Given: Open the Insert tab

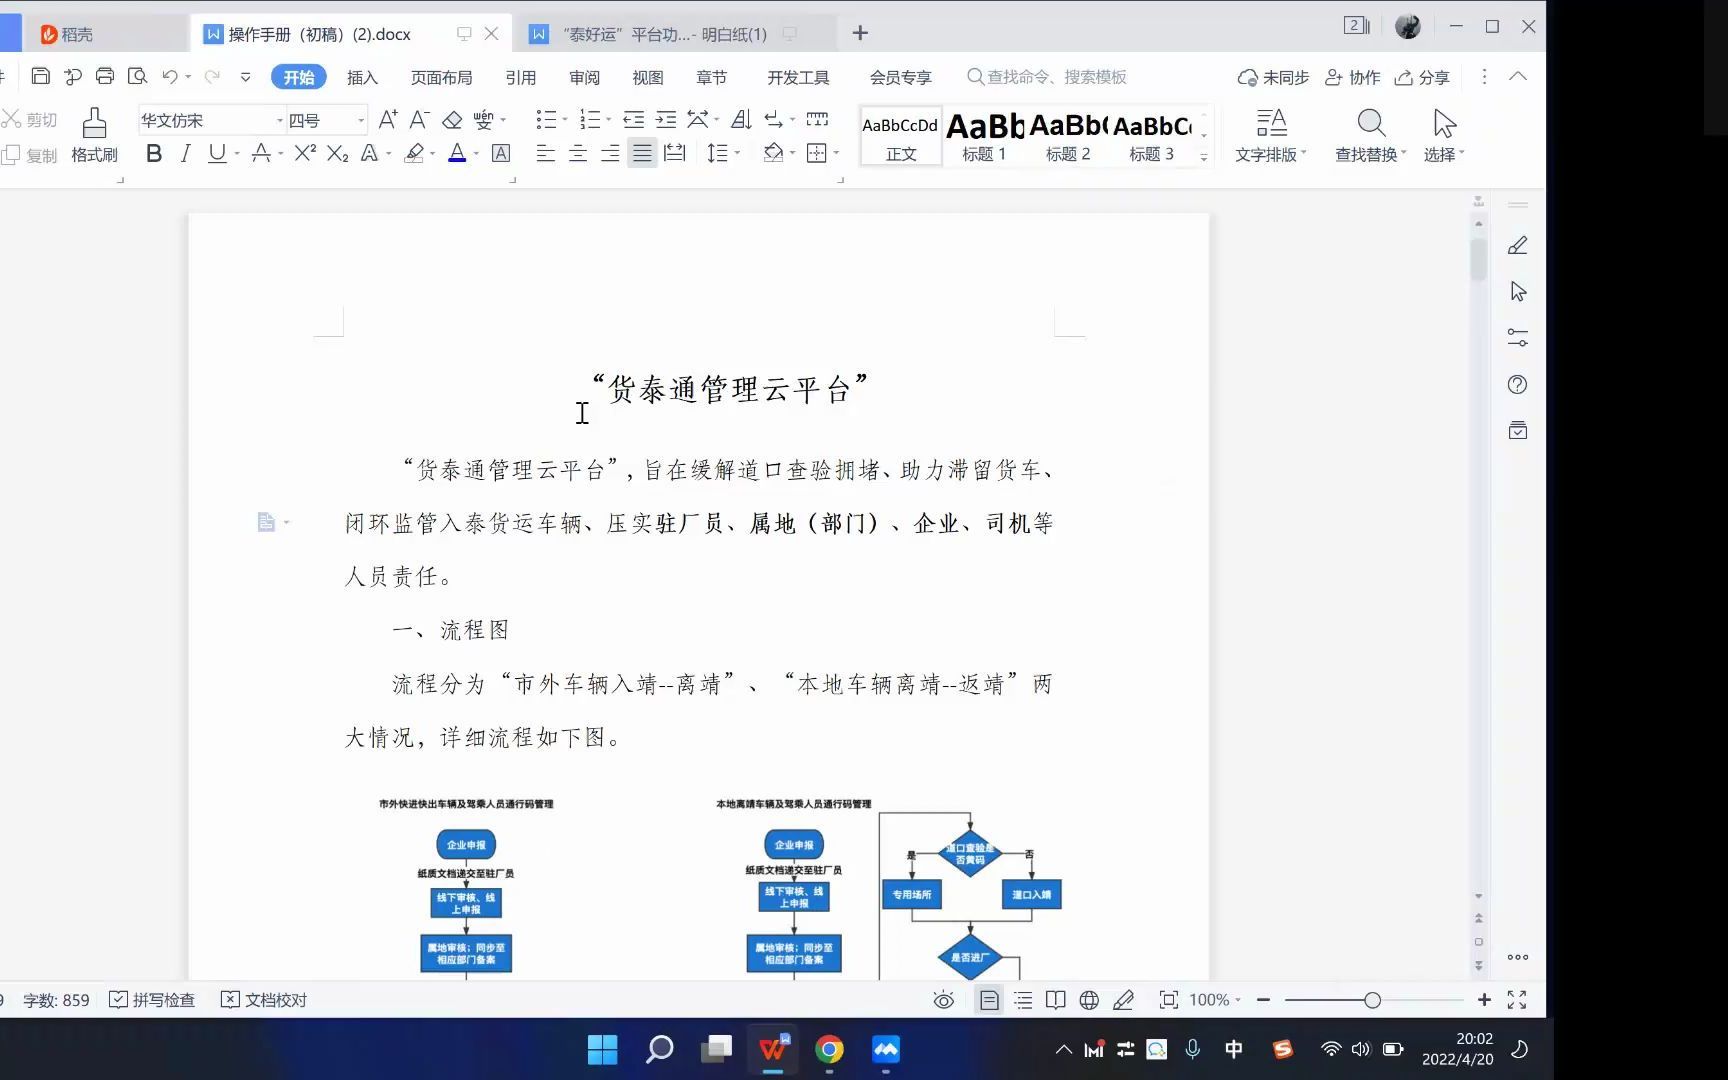Looking at the screenshot, I should click(362, 77).
